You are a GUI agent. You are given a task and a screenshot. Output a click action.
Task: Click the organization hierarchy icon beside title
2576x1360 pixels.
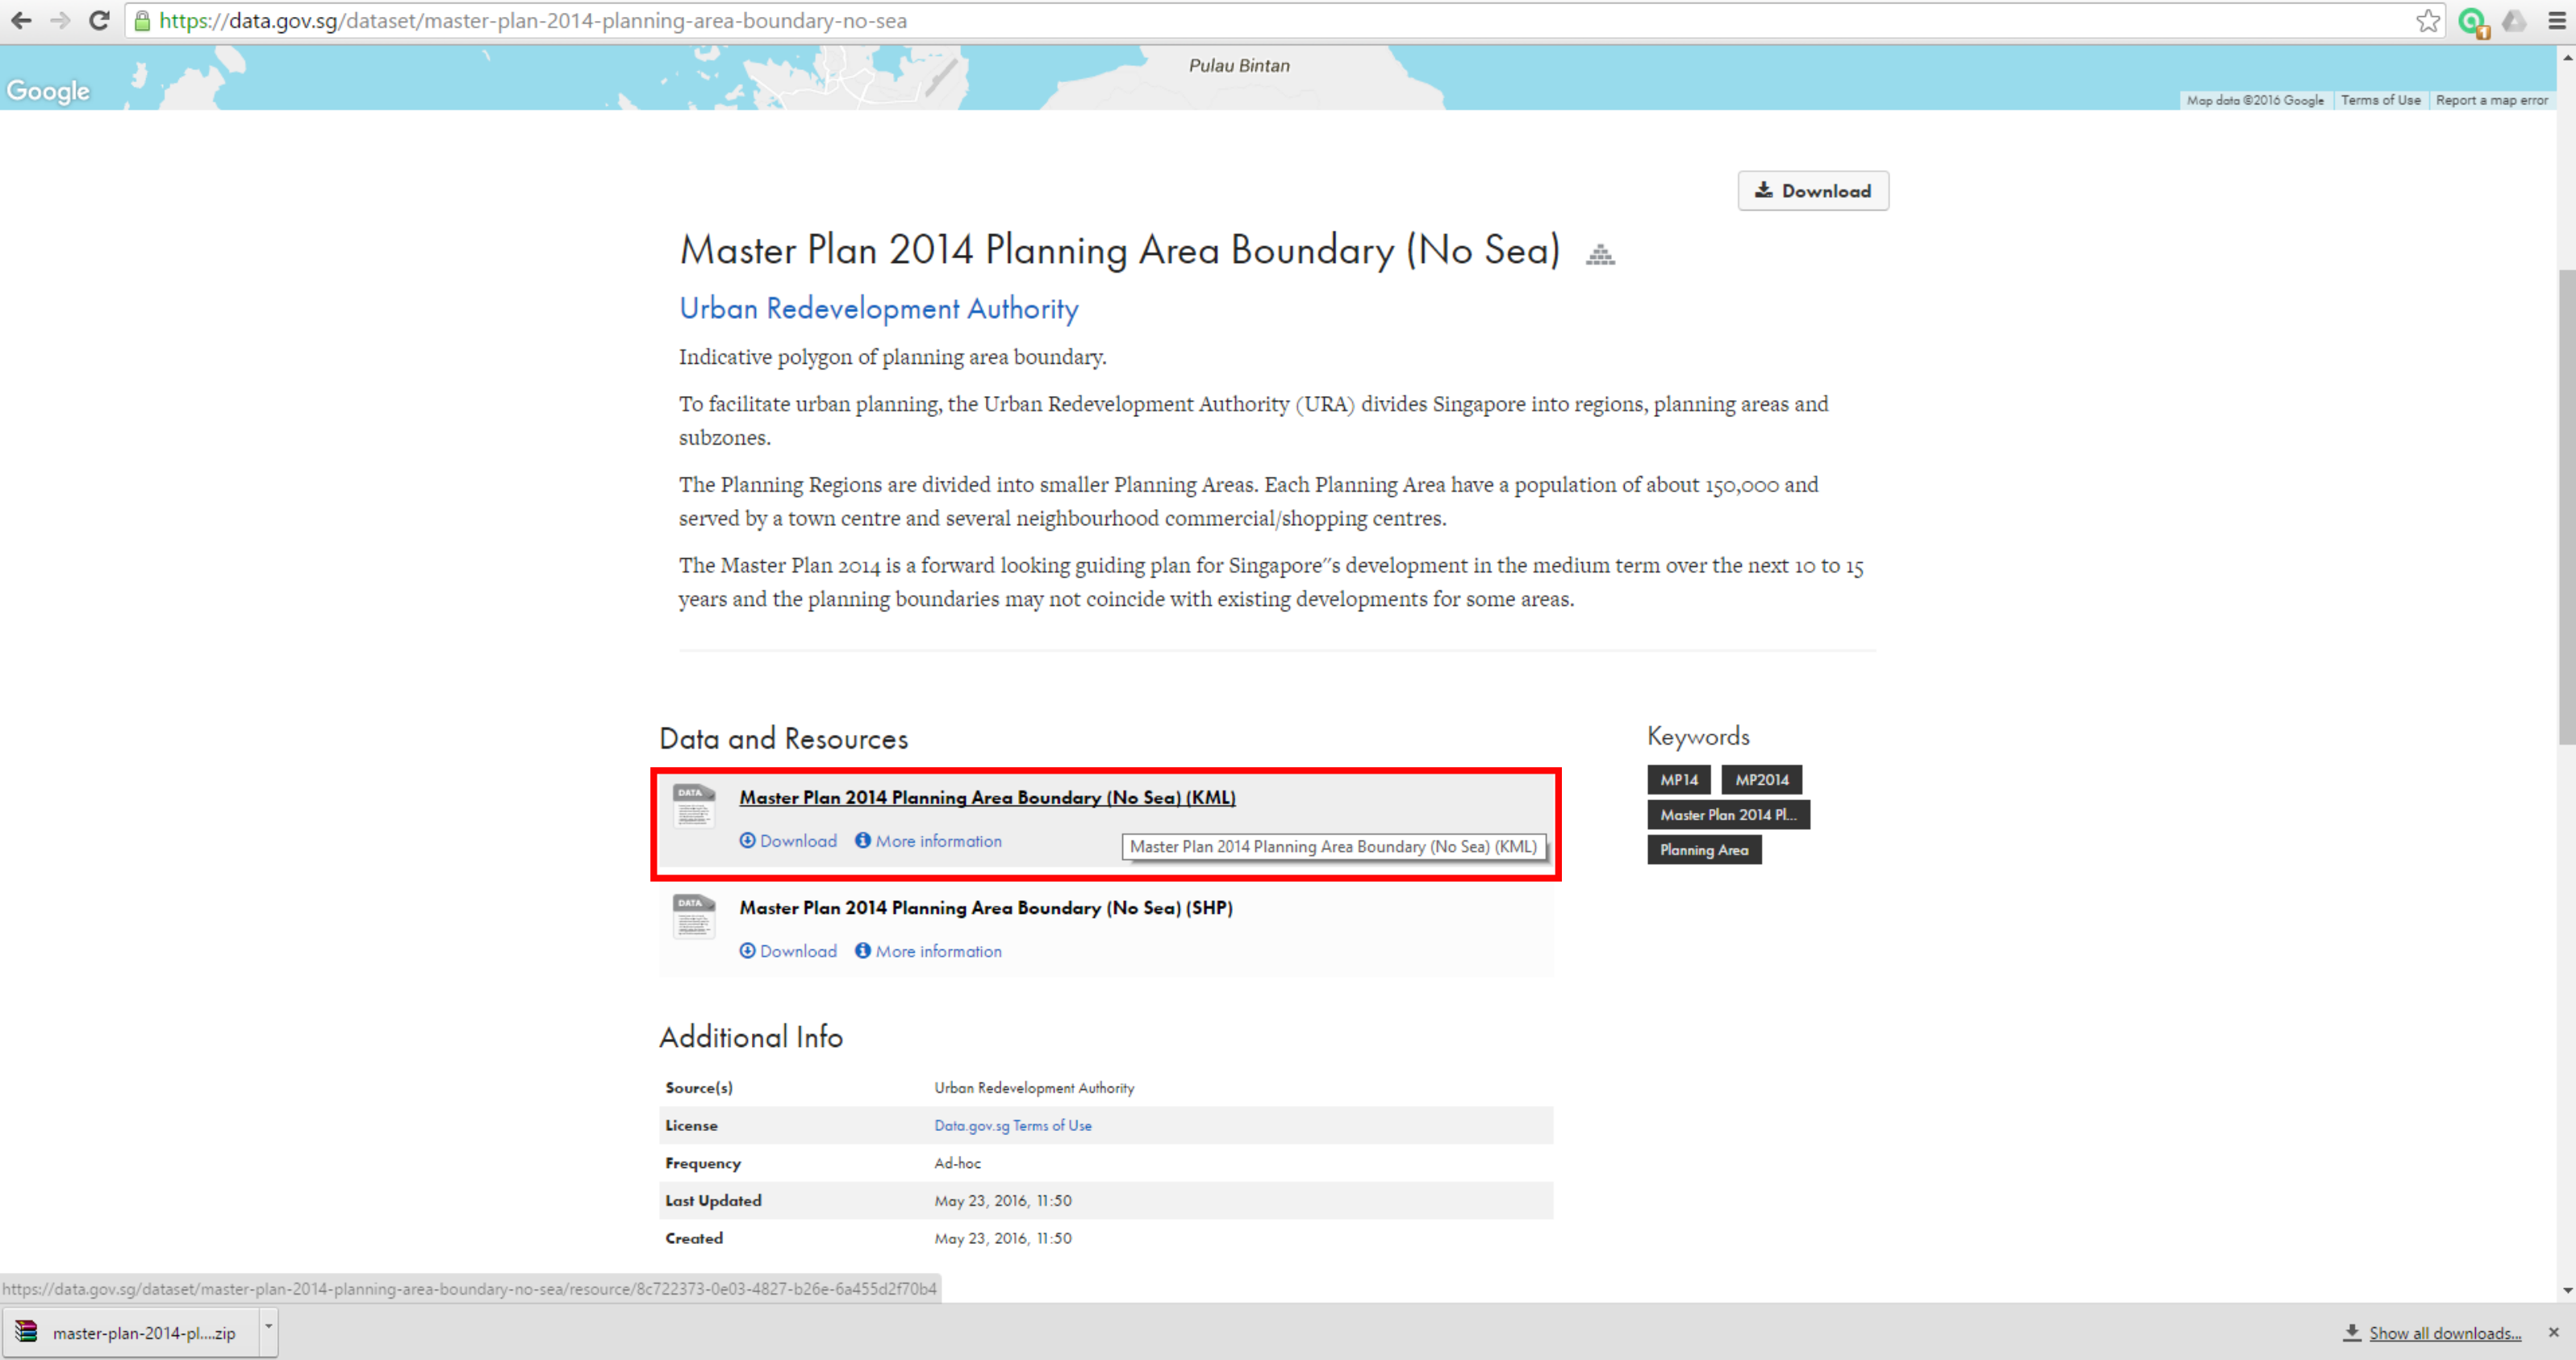(x=1600, y=255)
